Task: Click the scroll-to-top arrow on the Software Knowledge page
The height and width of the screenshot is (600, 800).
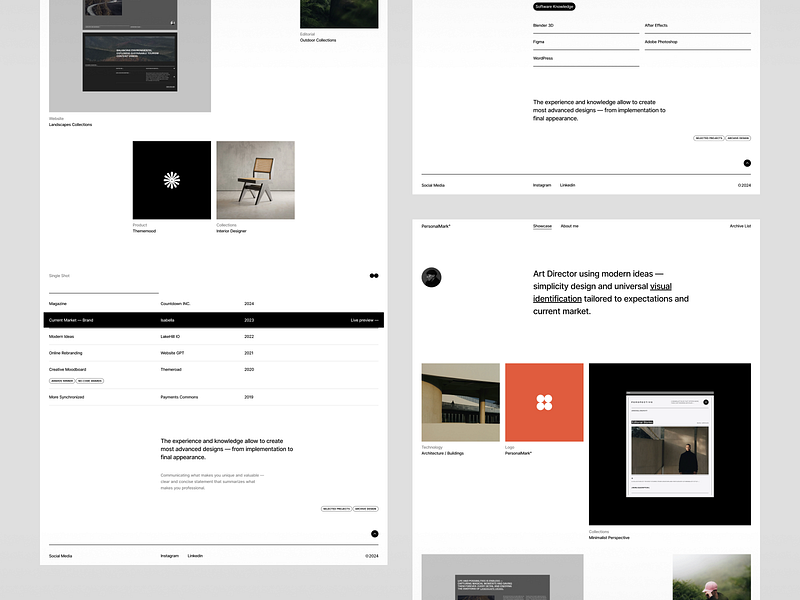Action: [747, 163]
